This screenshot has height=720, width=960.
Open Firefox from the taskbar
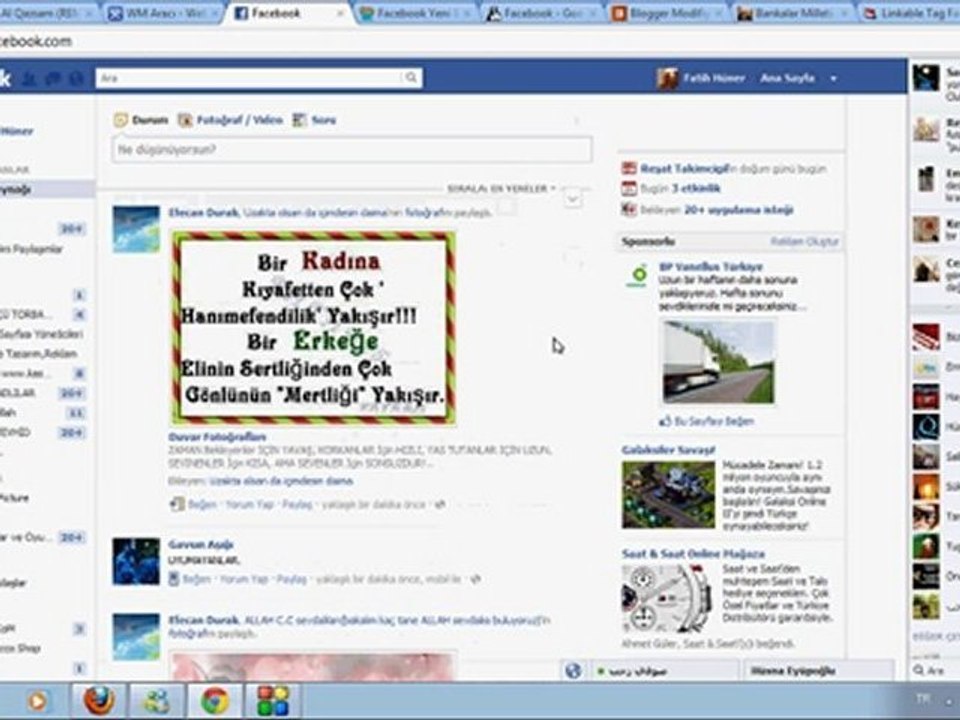[x=99, y=700]
